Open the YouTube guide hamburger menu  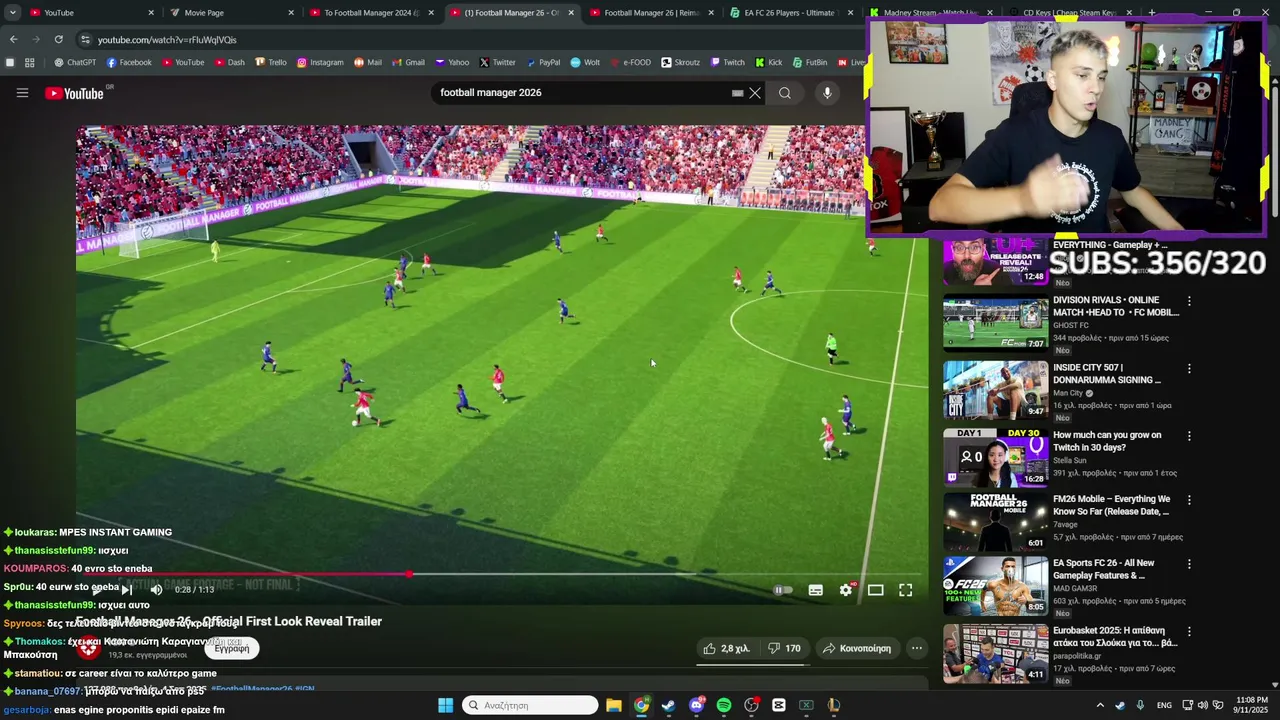pyautogui.click(x=22, y=93)
